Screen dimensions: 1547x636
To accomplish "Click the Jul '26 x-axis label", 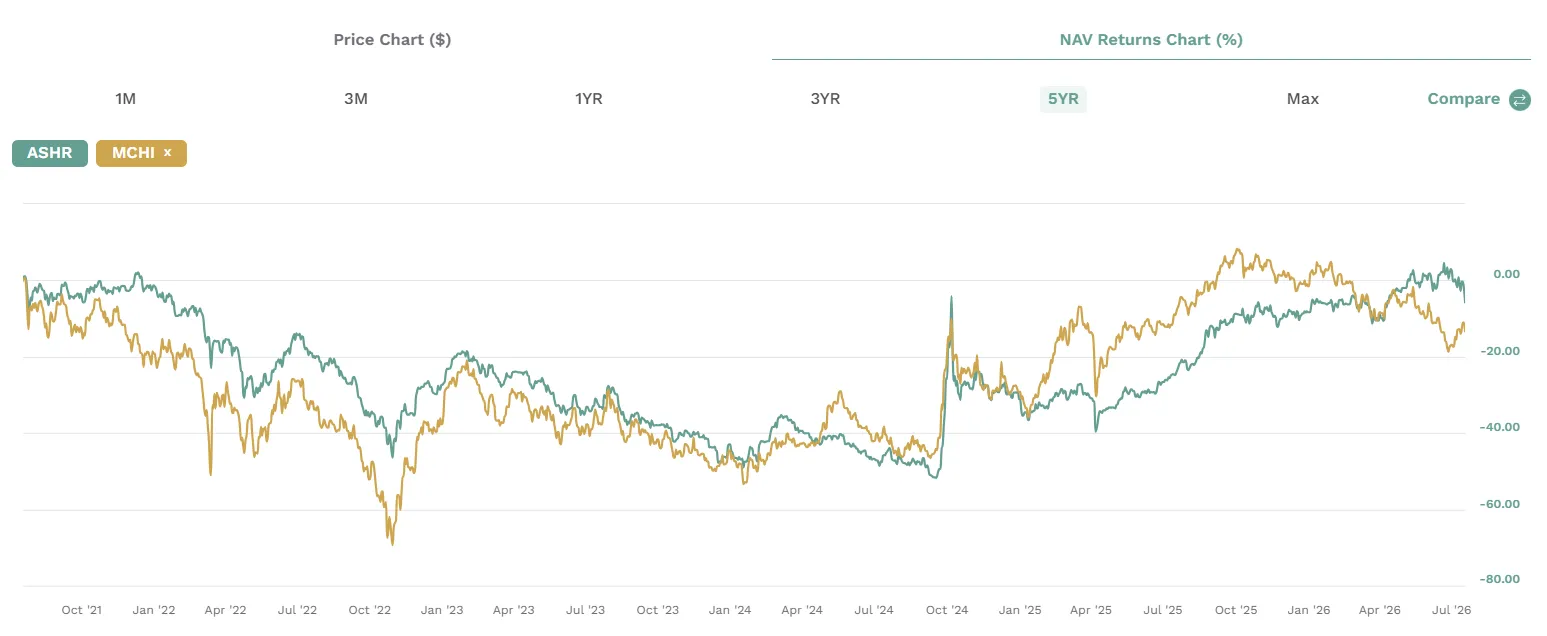I will click(x=1451, y=609).
